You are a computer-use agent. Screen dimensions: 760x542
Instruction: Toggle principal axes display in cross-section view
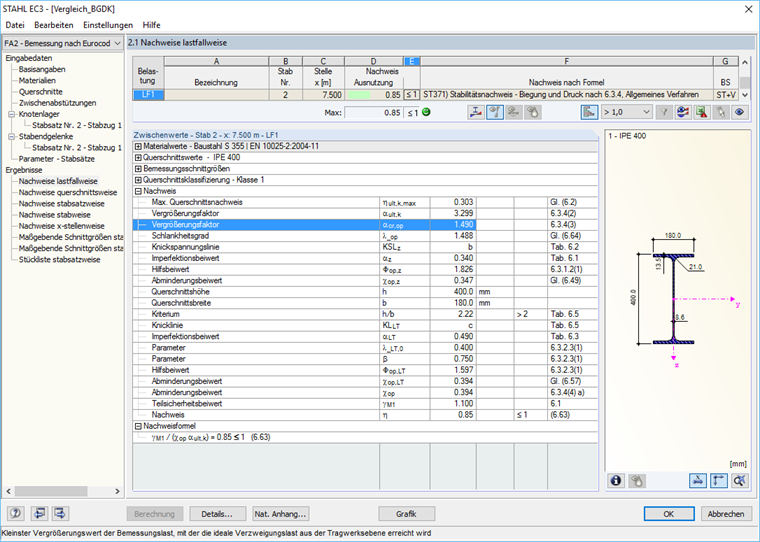pos(719,481)
